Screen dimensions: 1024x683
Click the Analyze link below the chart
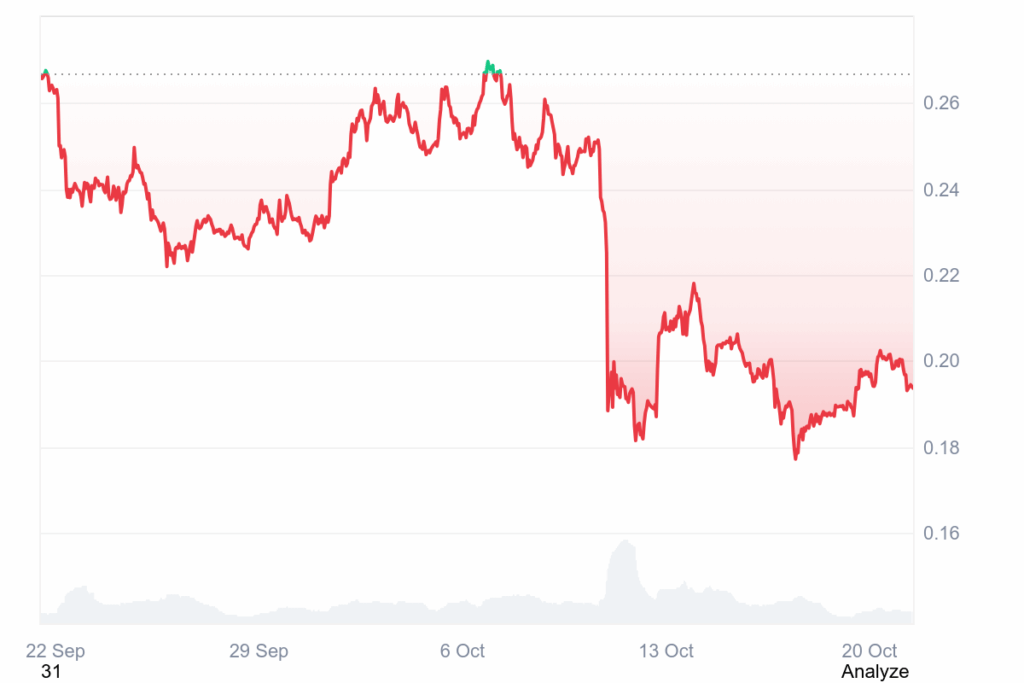[x=875, y=671]
